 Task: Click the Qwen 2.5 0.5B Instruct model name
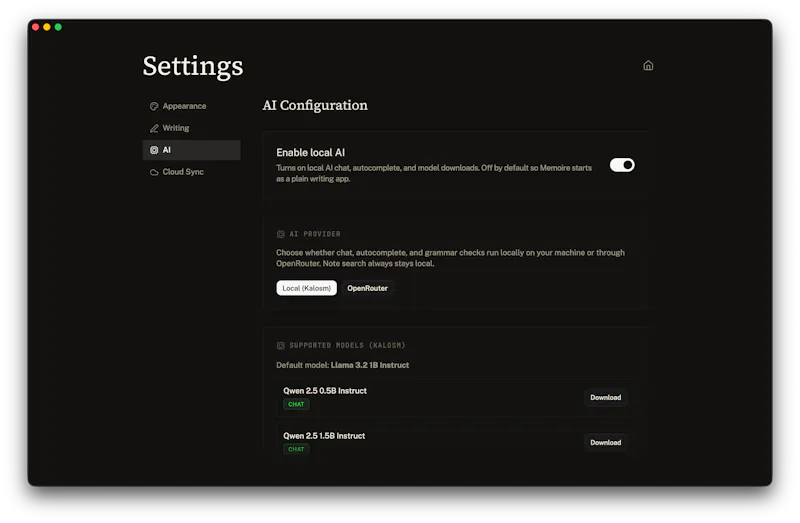tap(325, 391)
